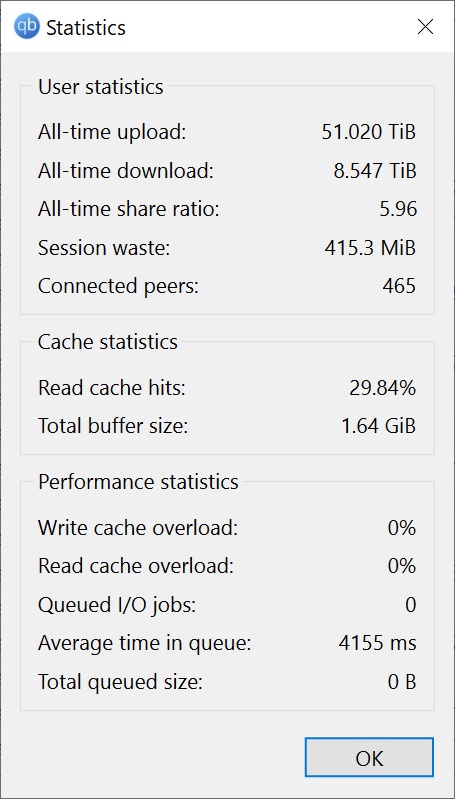Click the Write cache overload label

click(x=138, y=528)
